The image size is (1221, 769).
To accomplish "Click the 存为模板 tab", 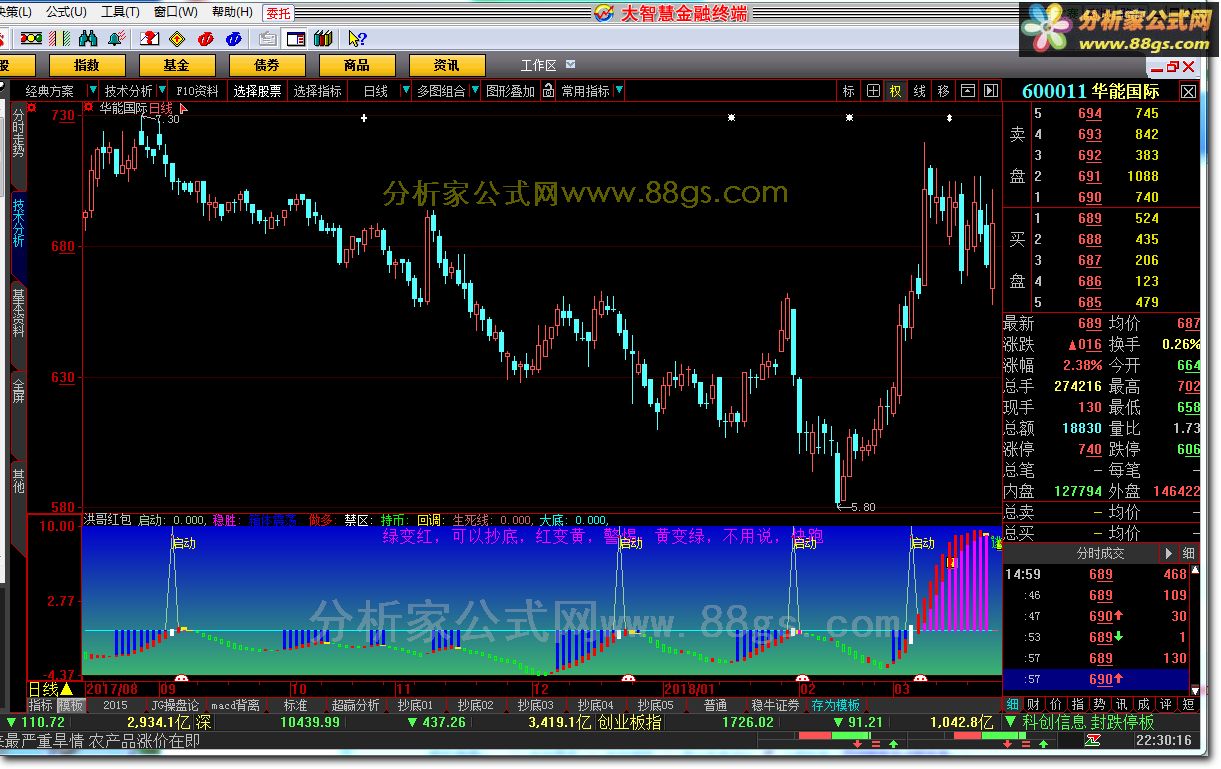I will (x=836, y=705).
